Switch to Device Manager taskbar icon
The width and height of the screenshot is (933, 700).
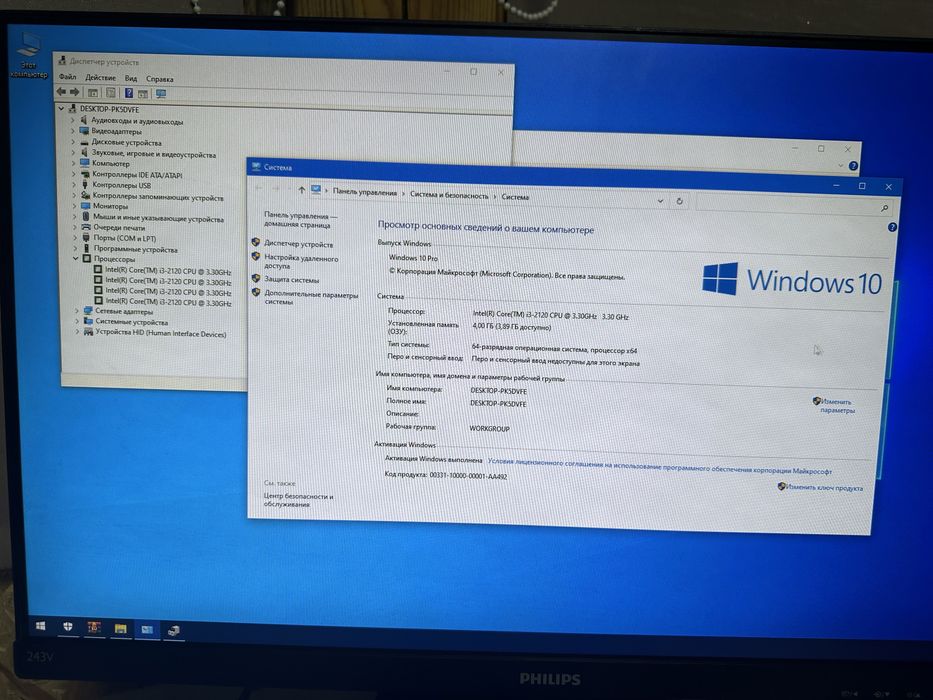[x=173, y=630]
